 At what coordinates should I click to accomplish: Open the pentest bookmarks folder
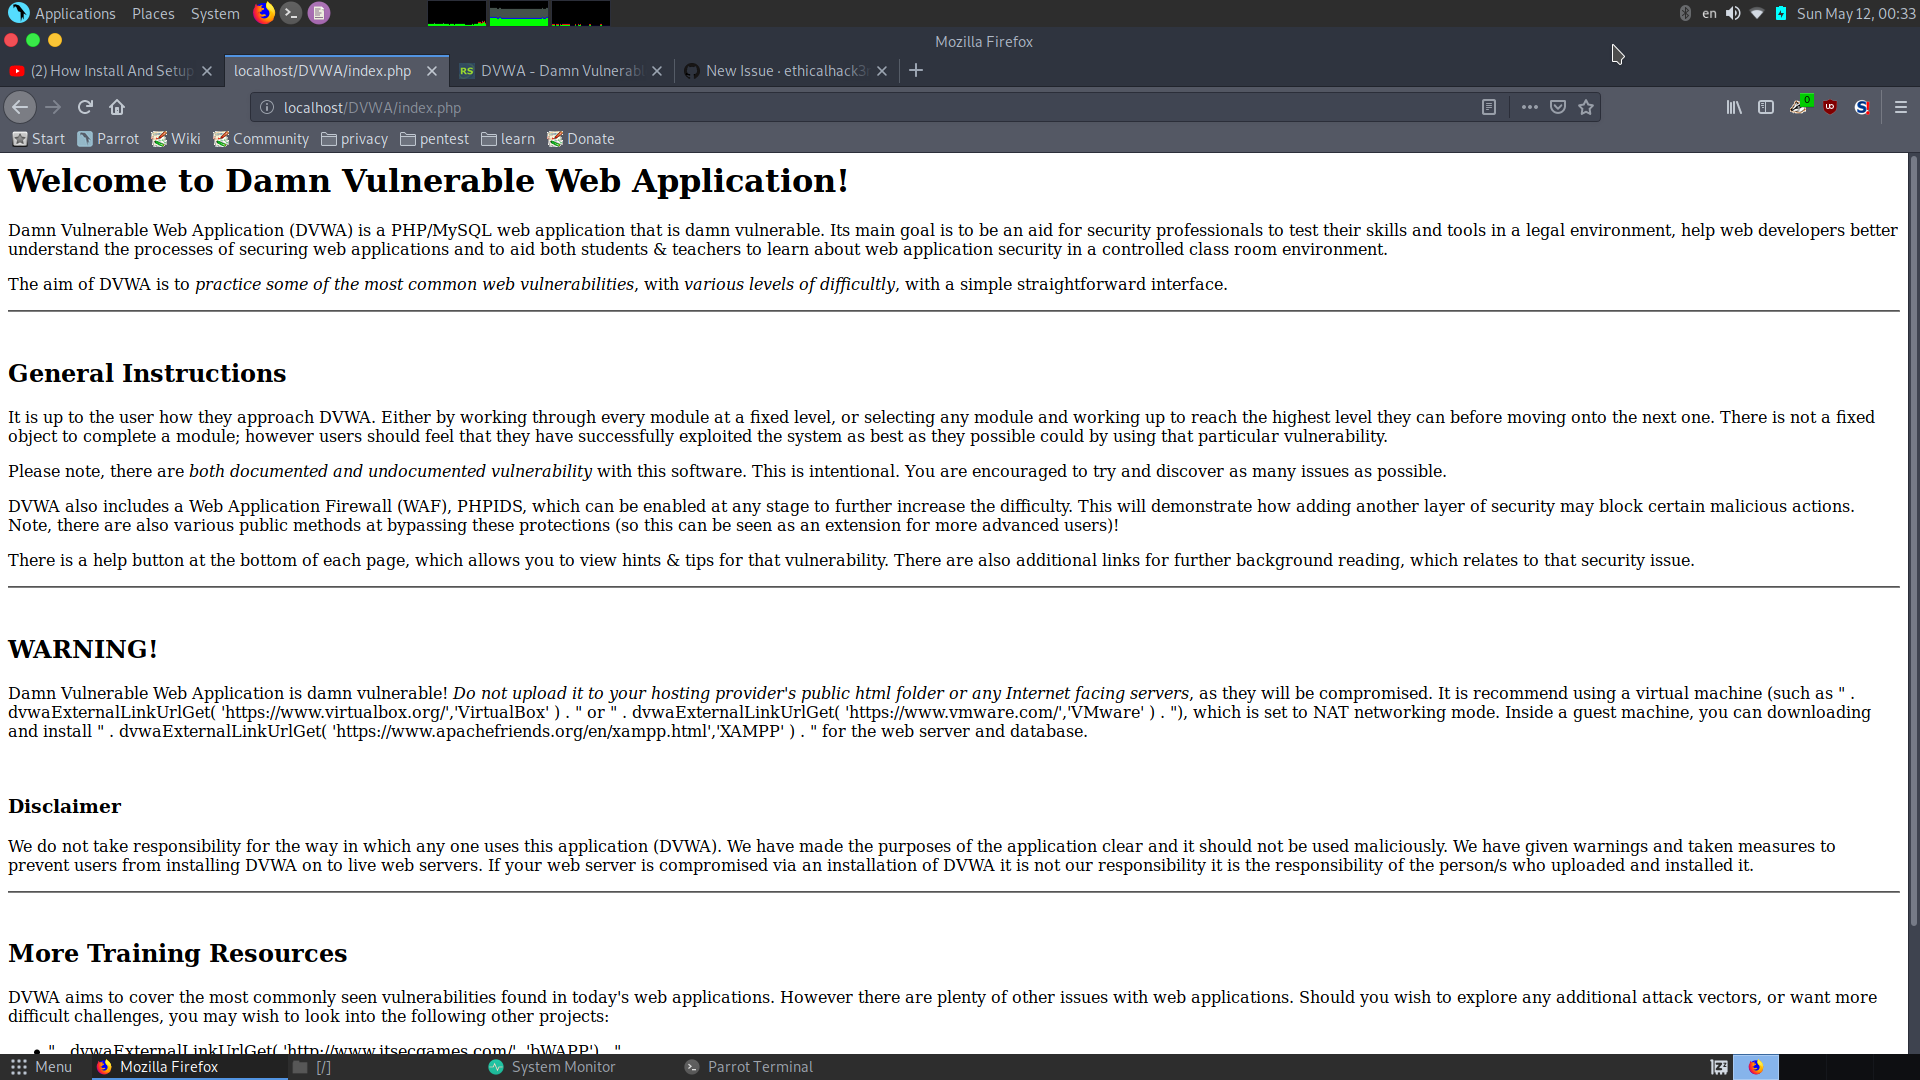[434, 139]
